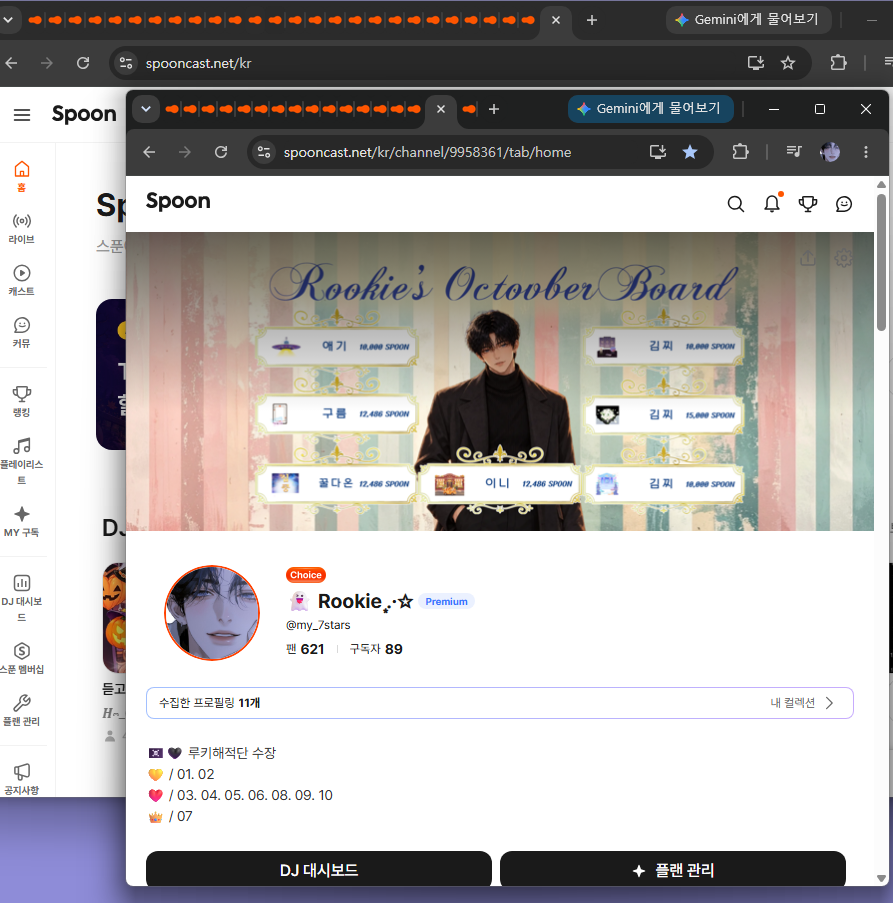Click the Rookie profile picture
The image size is (893, 903).
[x=212, y=613]
